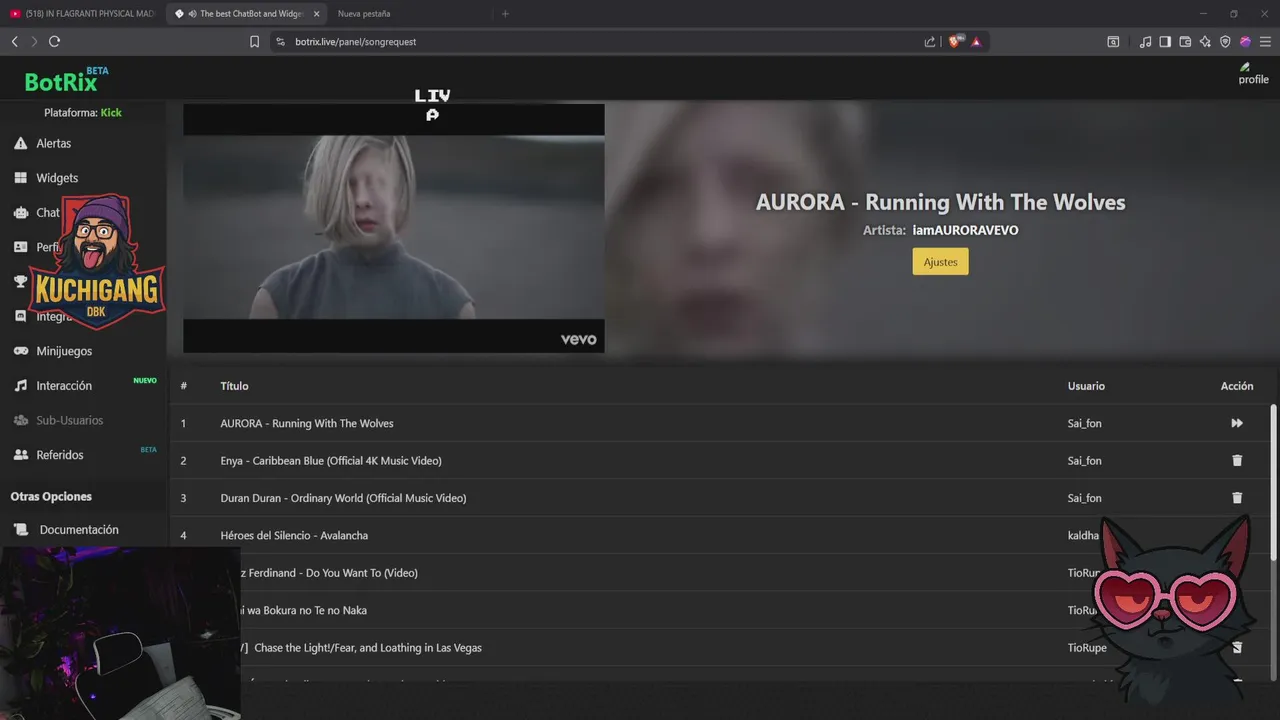
Task: Click the Título column header
Action: pyautogui.click(x=234, y=386)
